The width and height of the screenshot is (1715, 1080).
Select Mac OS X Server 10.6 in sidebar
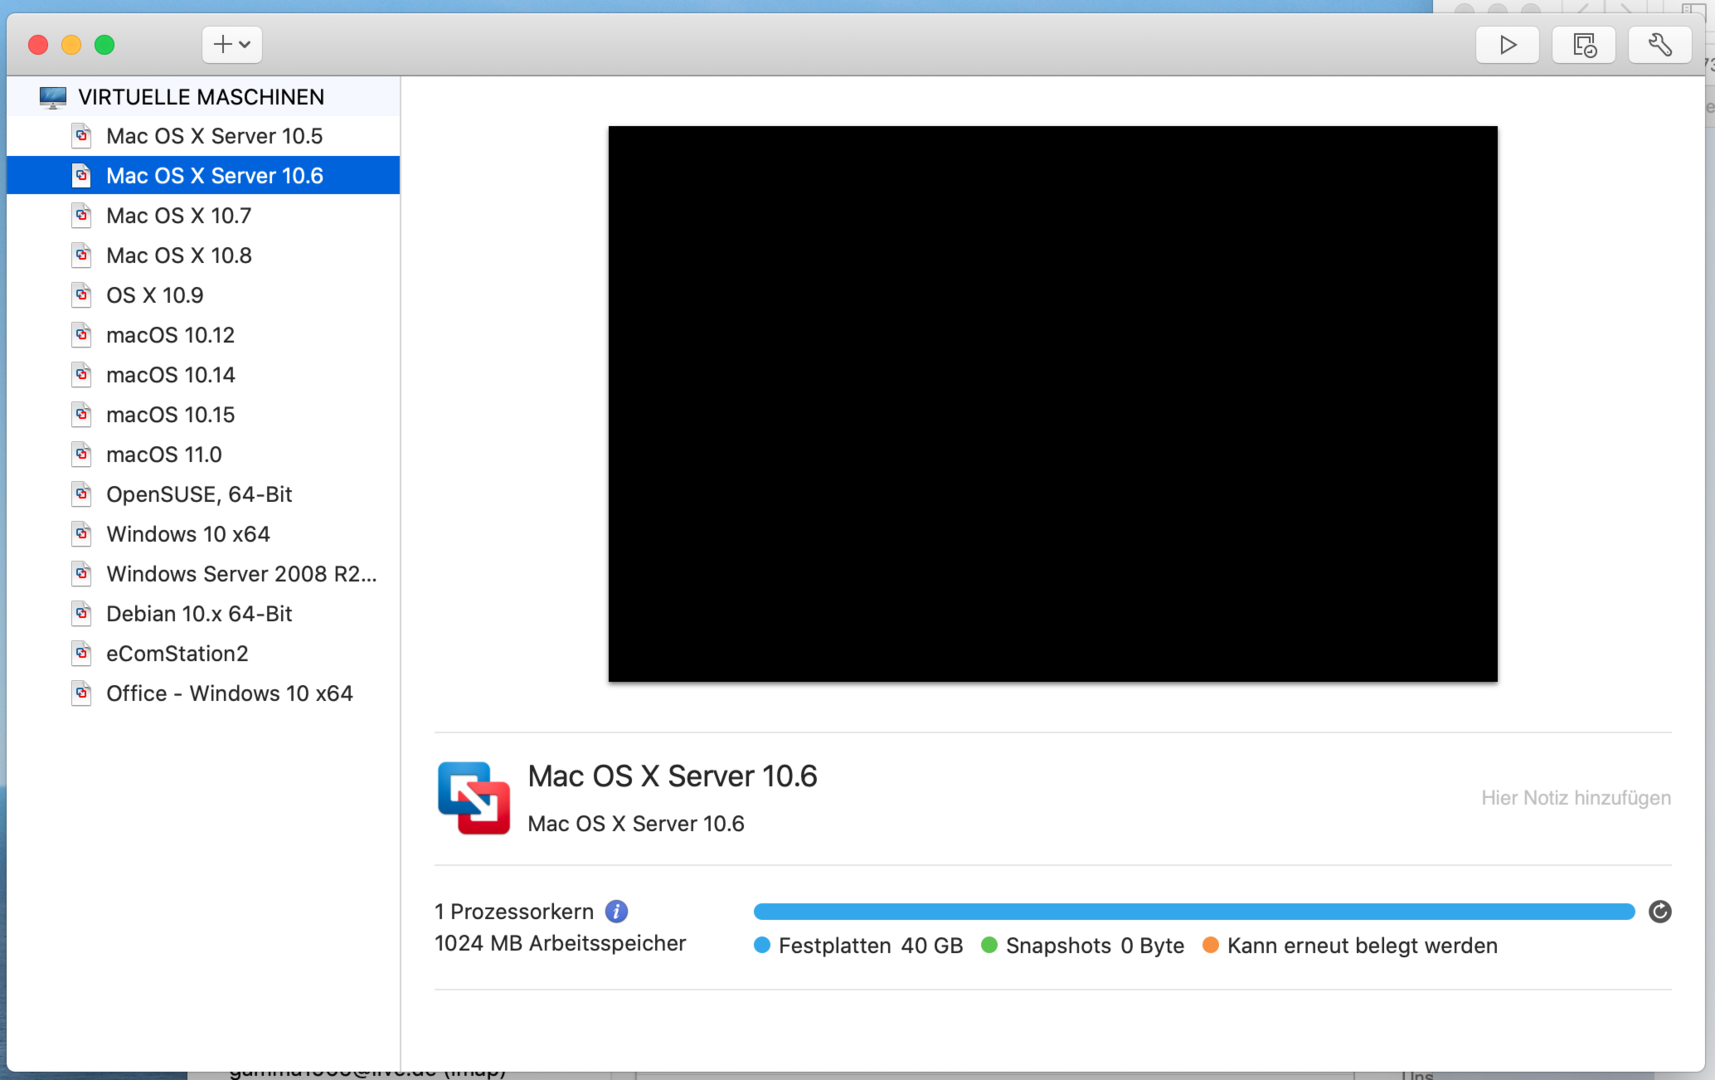tap(203, 175)
